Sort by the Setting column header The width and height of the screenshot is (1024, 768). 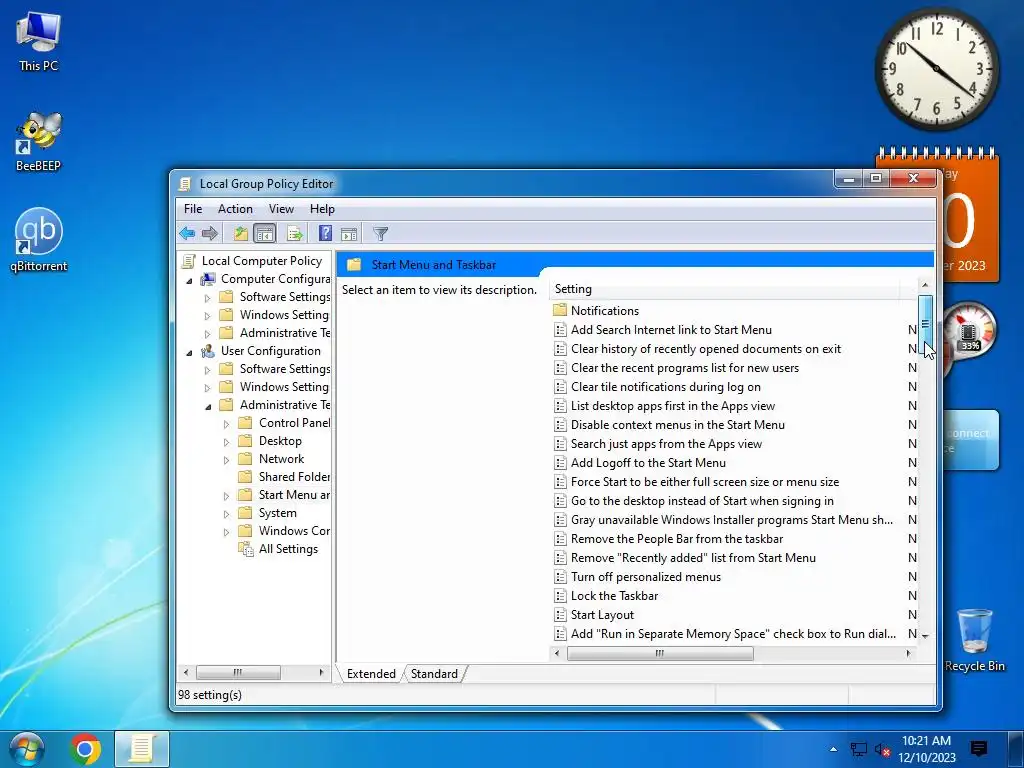click(x=725, y=289)
